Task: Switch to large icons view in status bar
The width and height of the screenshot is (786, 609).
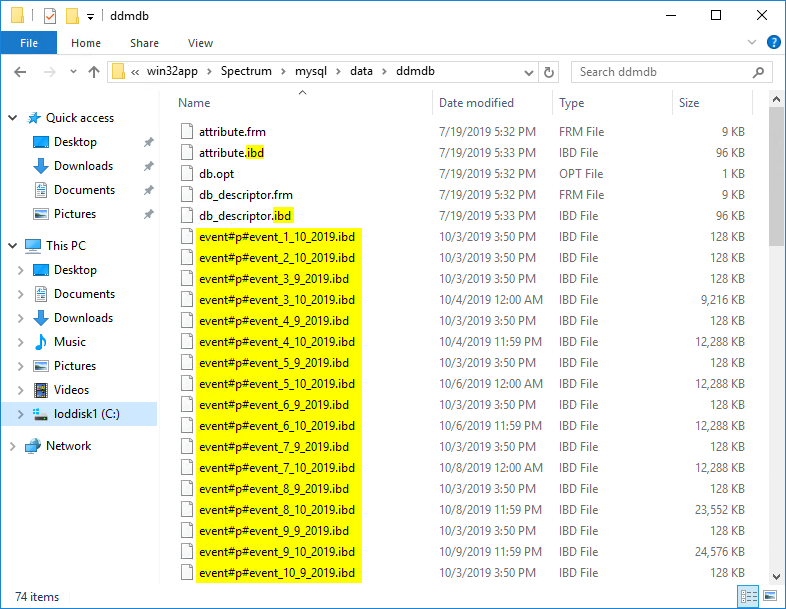Action: (x=769, y=597)
